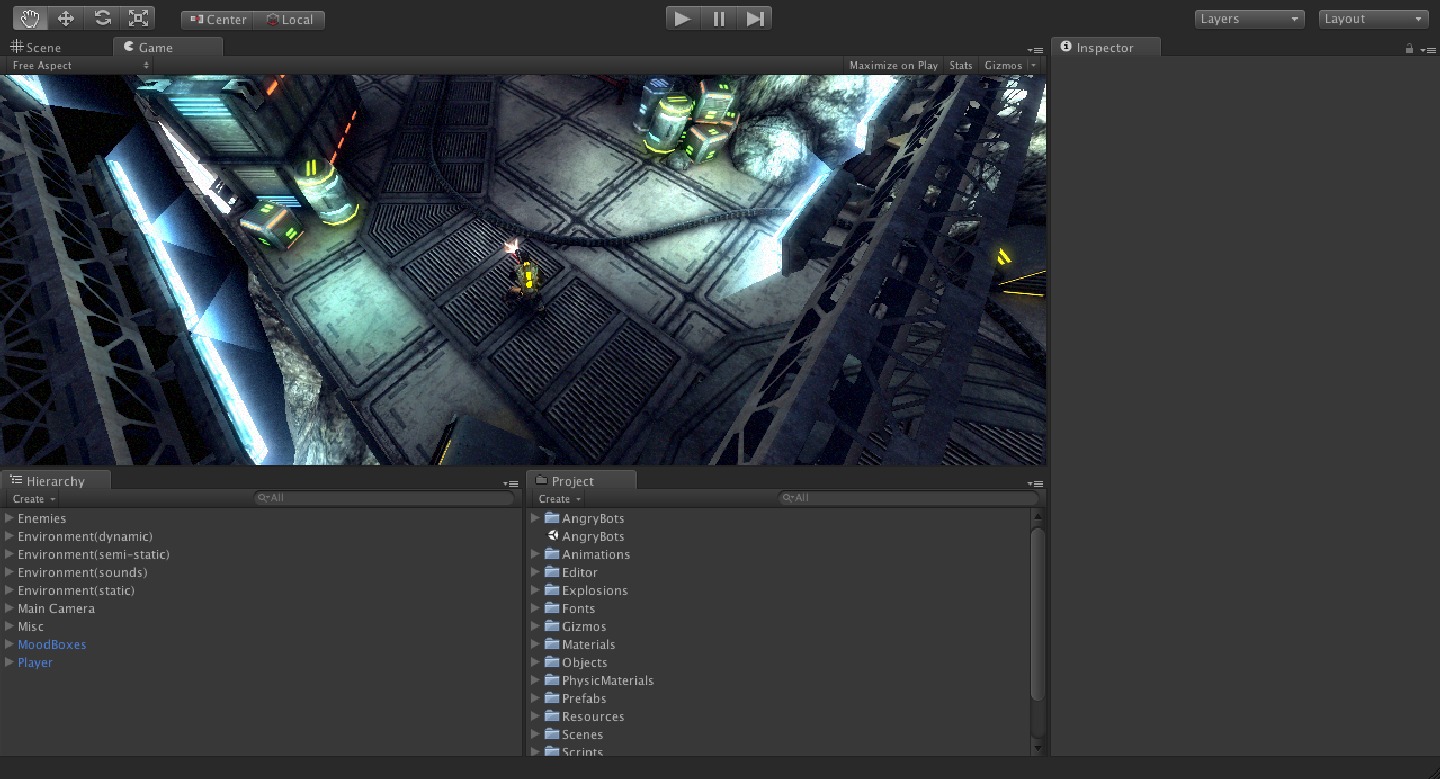Viewport: 1440px width, 779px height.
Task: Click the Hierarchy search field
Action: coord(385,498)
